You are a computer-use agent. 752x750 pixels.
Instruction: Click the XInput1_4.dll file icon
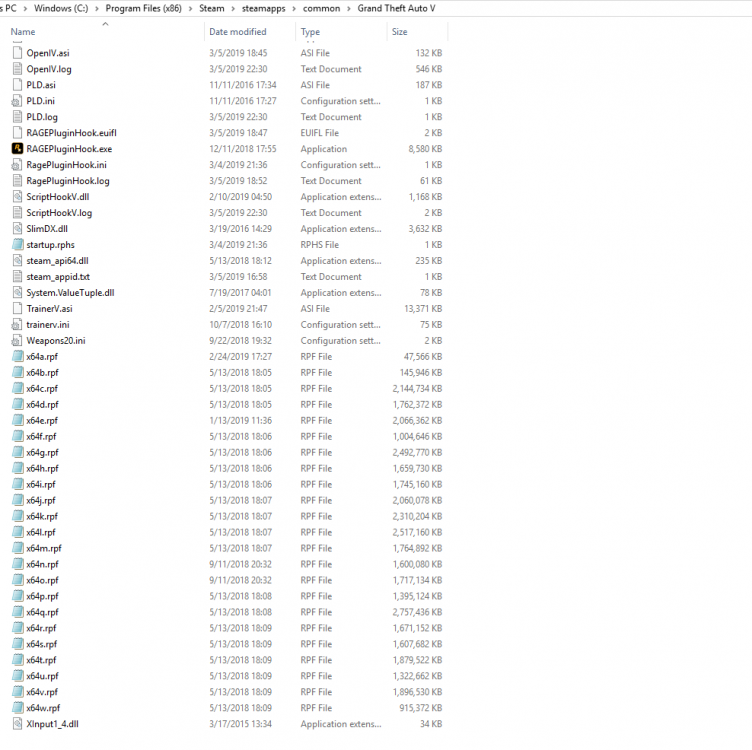click(x=17, y=724)
